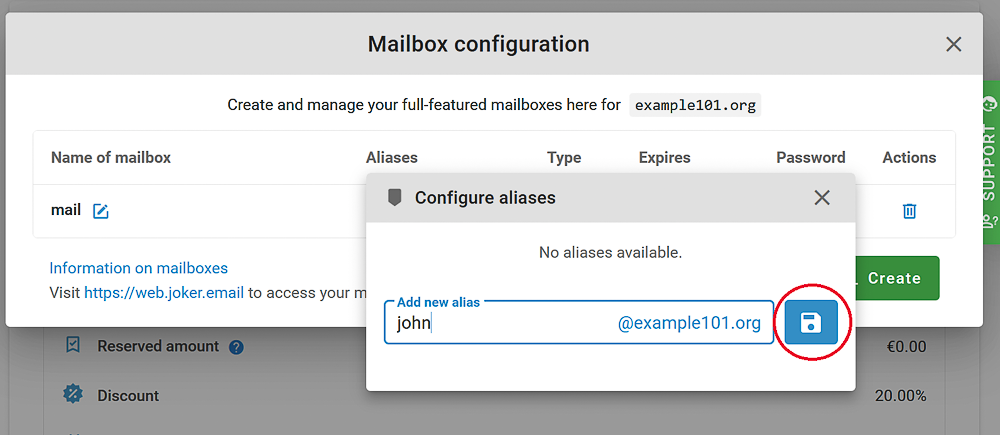The width and height of the screenshot is (1000, 435).
Task: Click the example101.org domain label
Action: click(695, 105)
